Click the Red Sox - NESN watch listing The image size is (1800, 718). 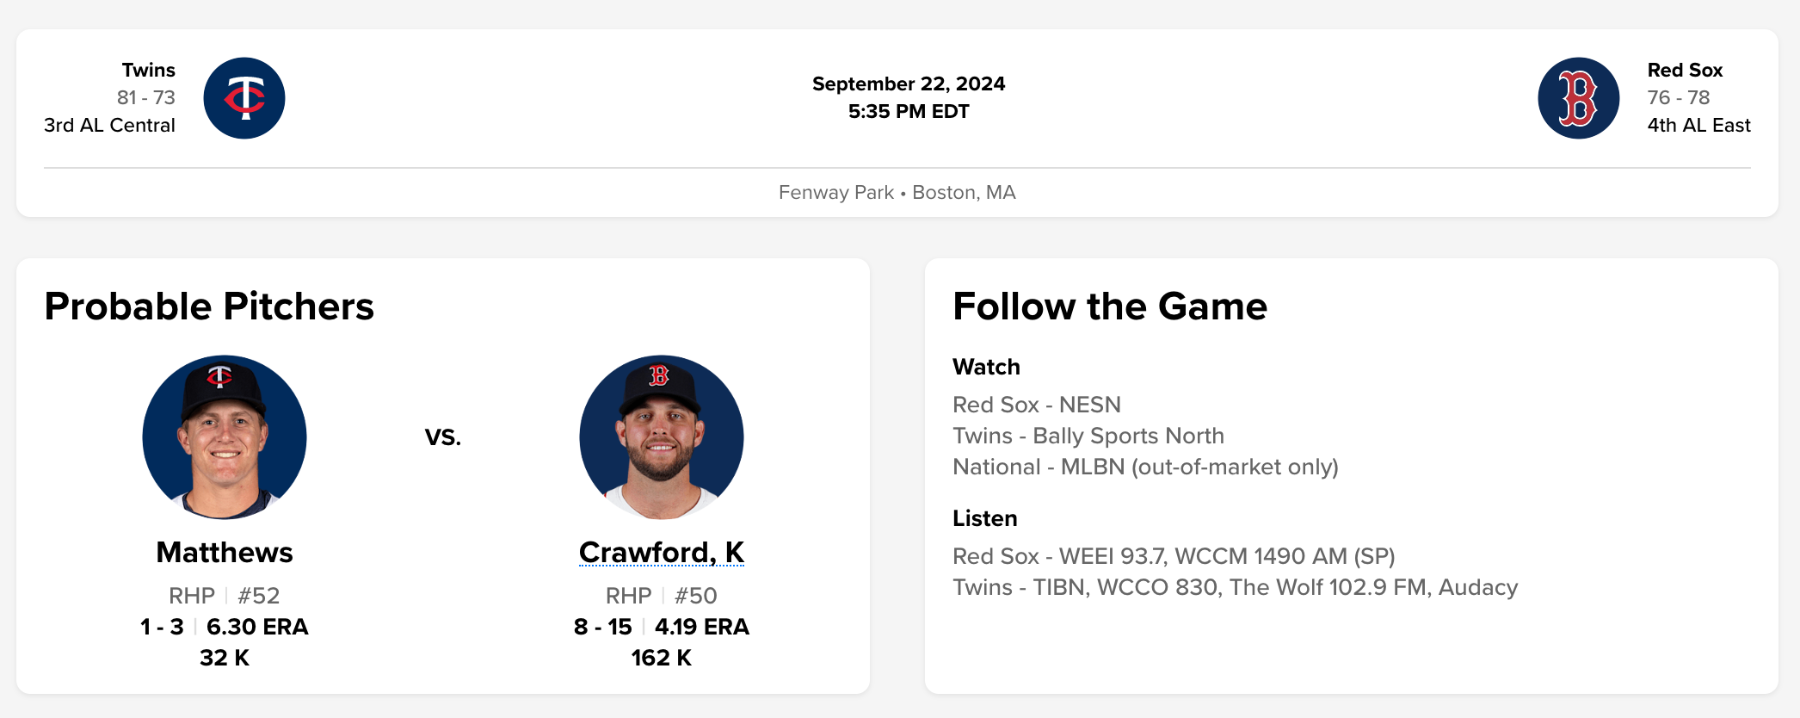[x=1036, y=405]
